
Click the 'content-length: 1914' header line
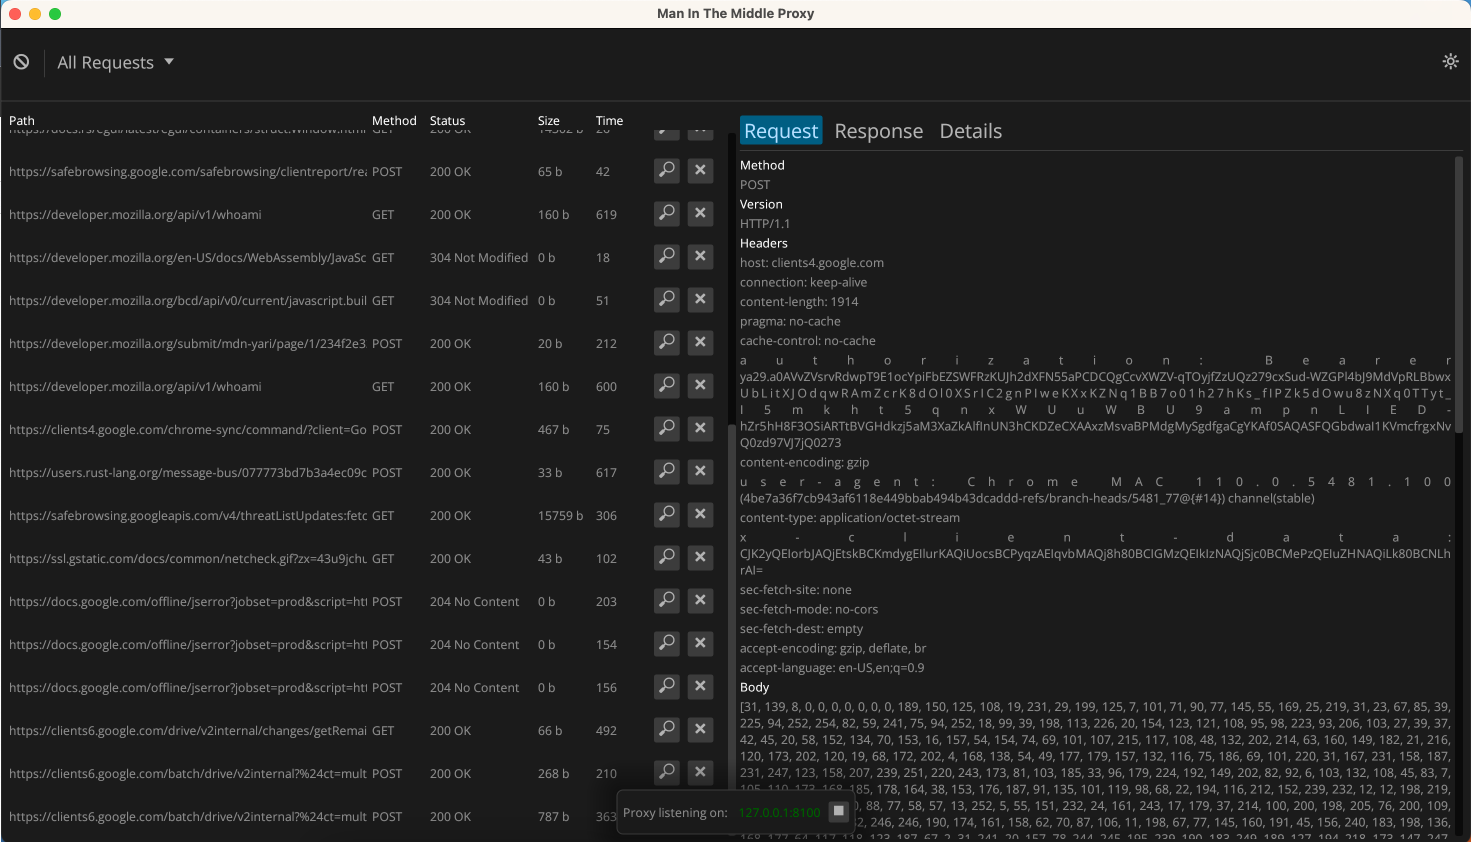tap(799, 302)
